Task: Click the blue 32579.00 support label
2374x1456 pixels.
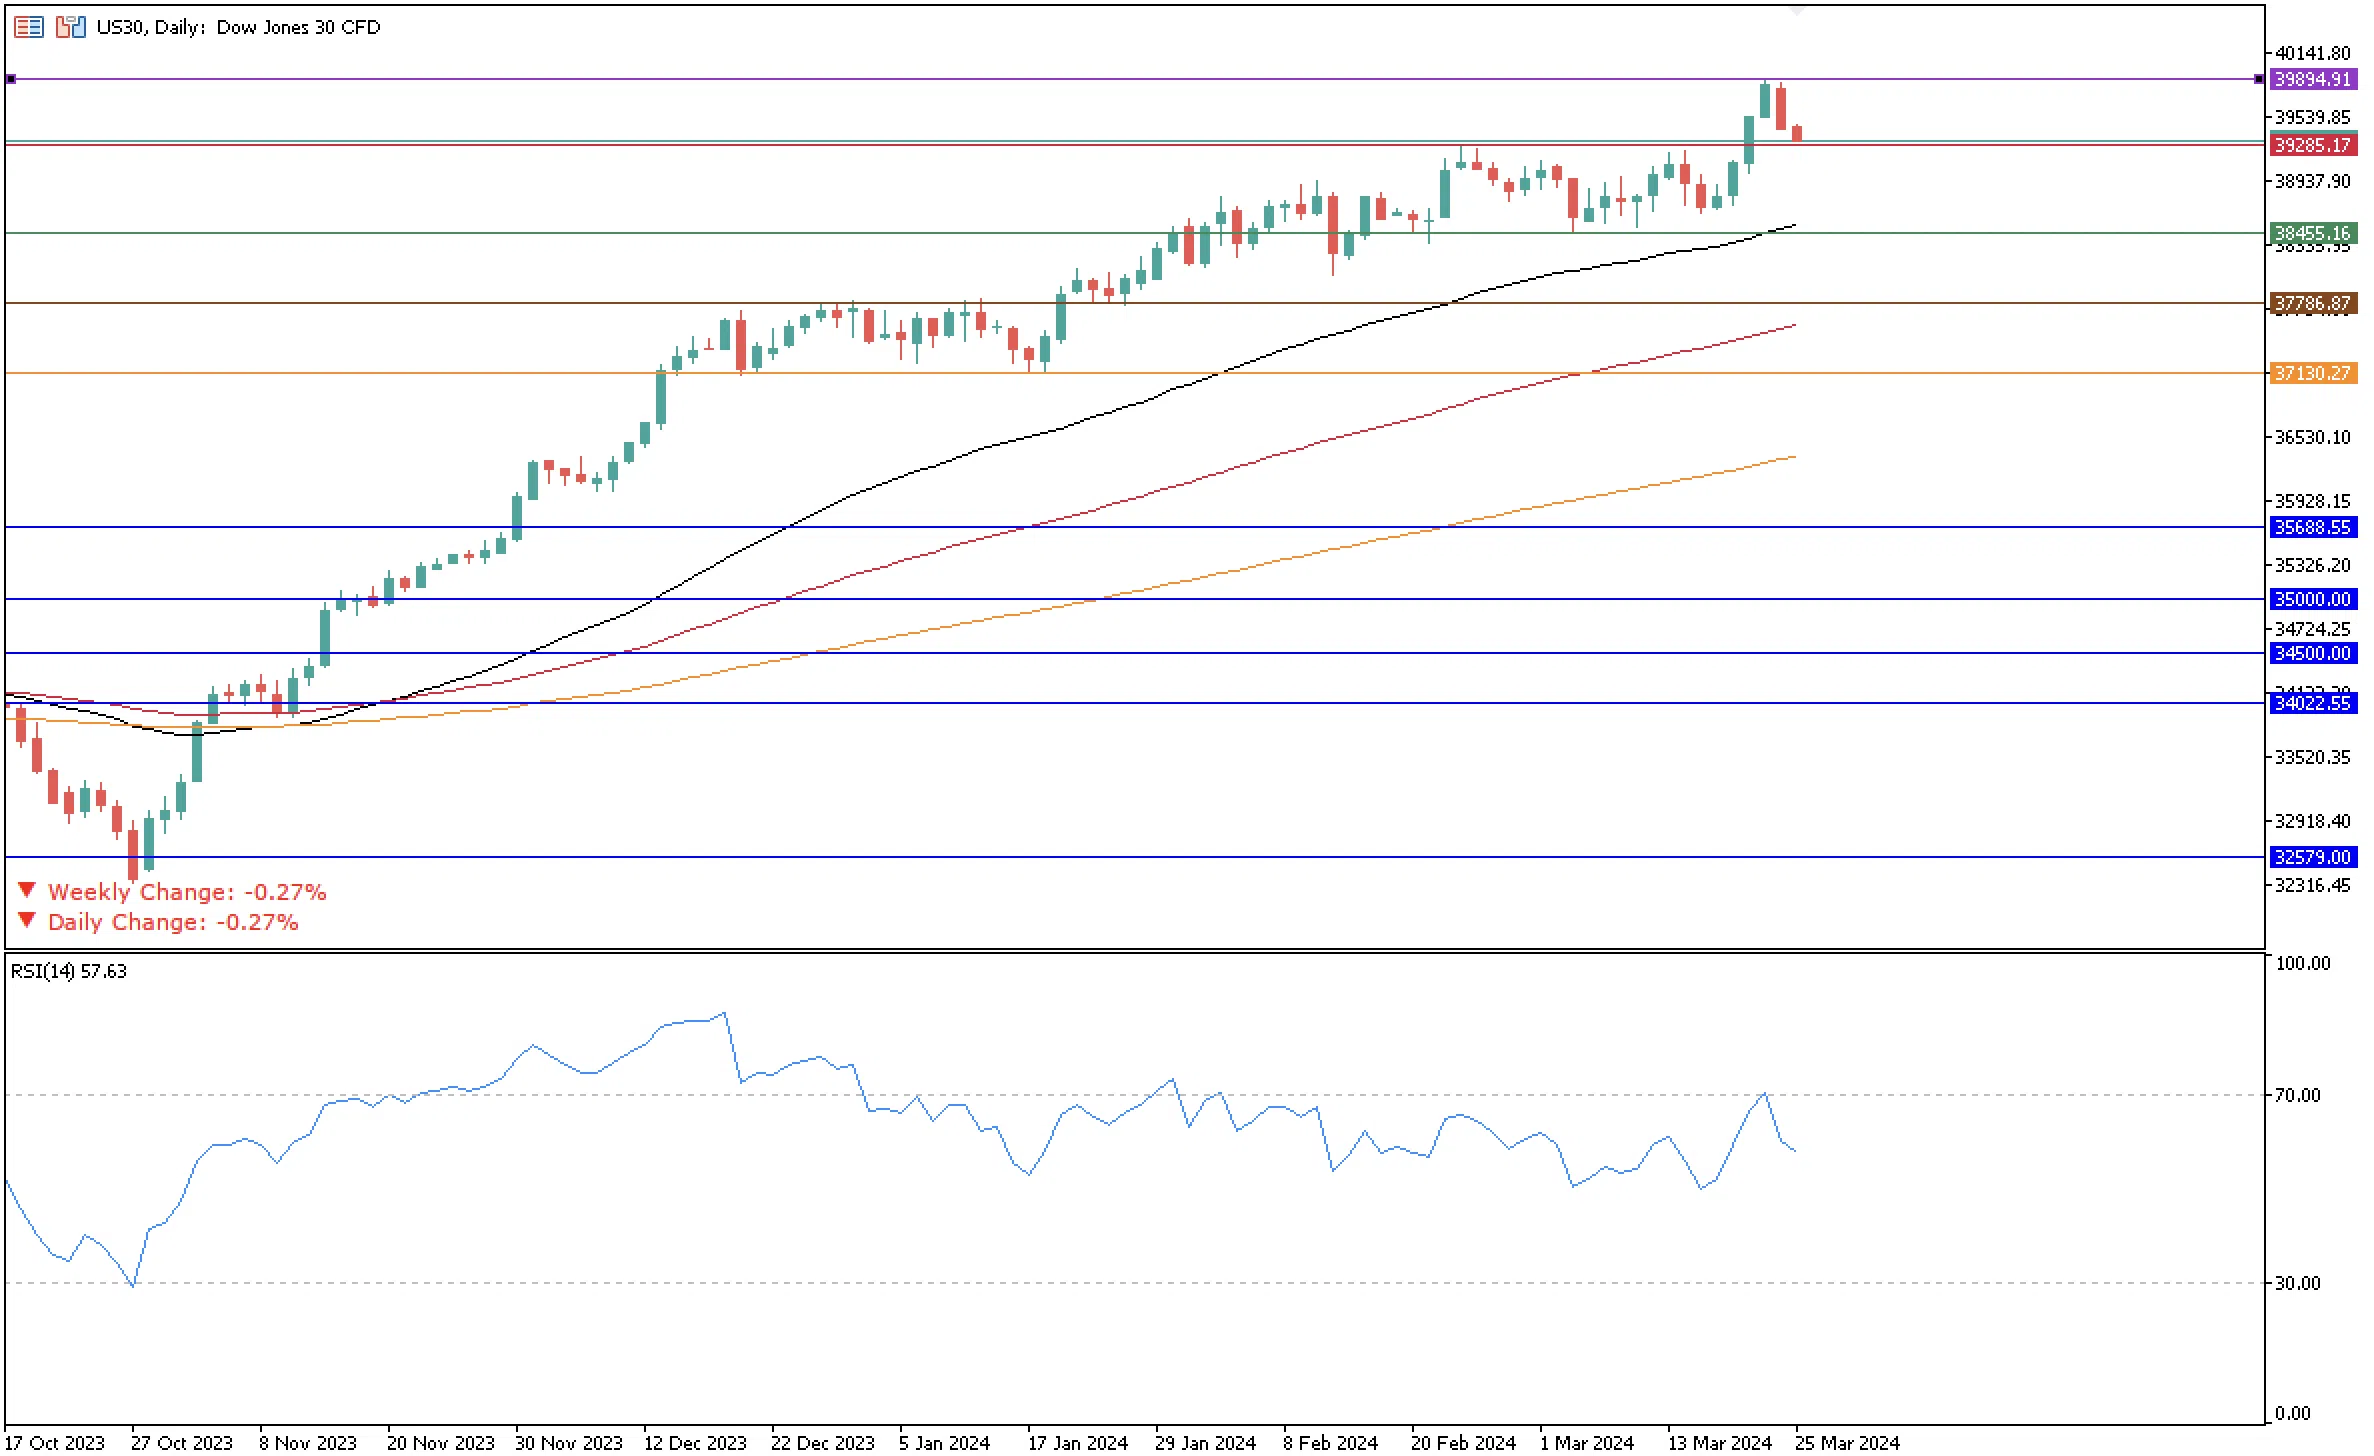Action: [x=2312, y=857]
